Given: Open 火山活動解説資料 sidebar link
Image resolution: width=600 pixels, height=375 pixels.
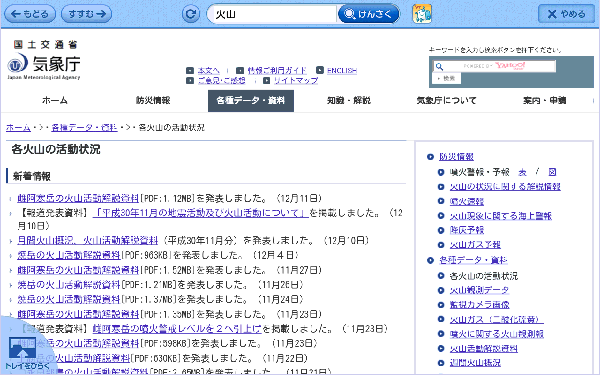Looking at the screenshot, I should (484, 349).
